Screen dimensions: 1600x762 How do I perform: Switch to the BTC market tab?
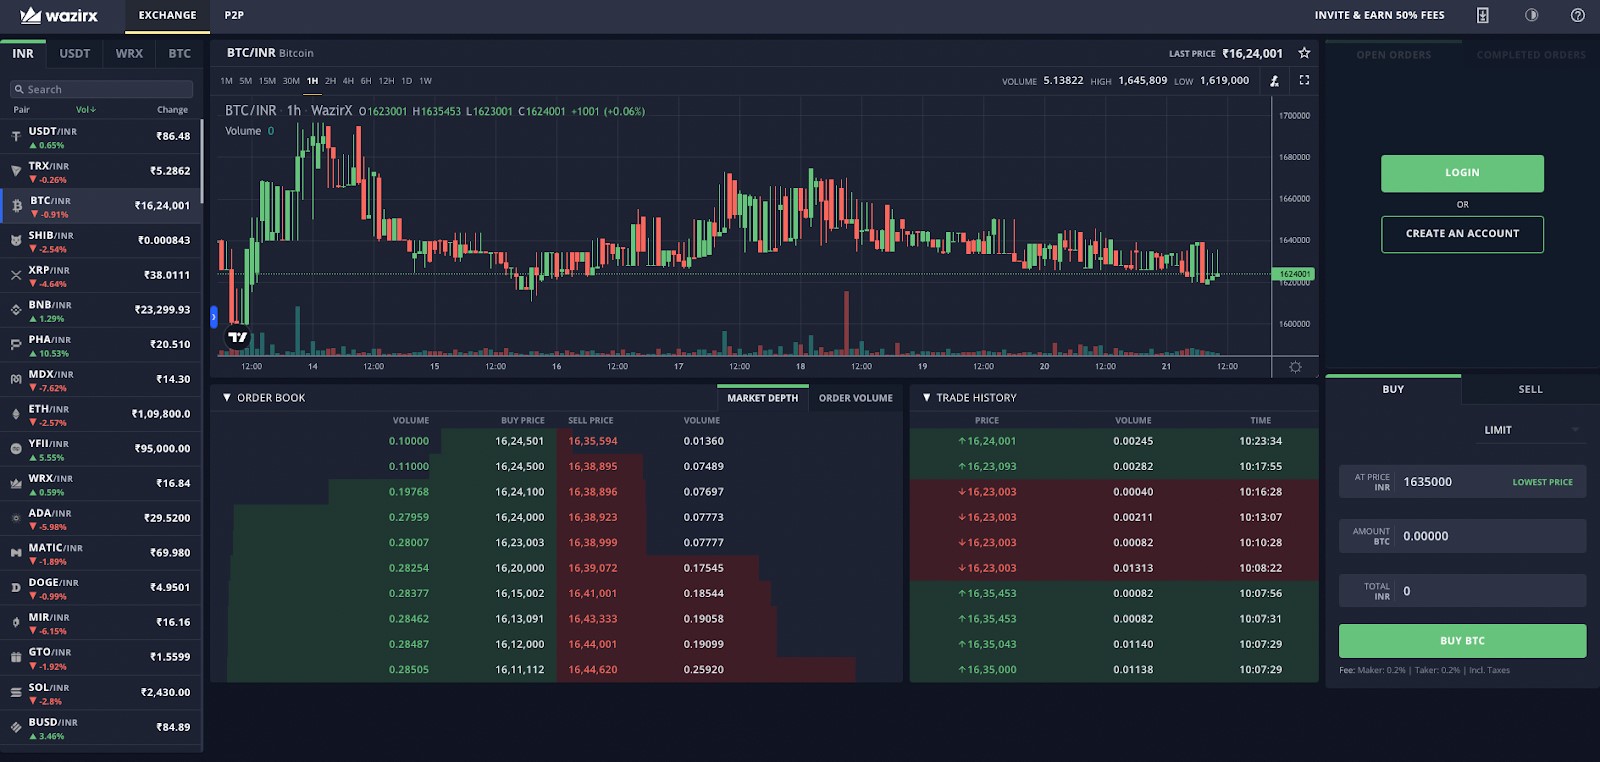pyautogui.click(x=180, y=54)
